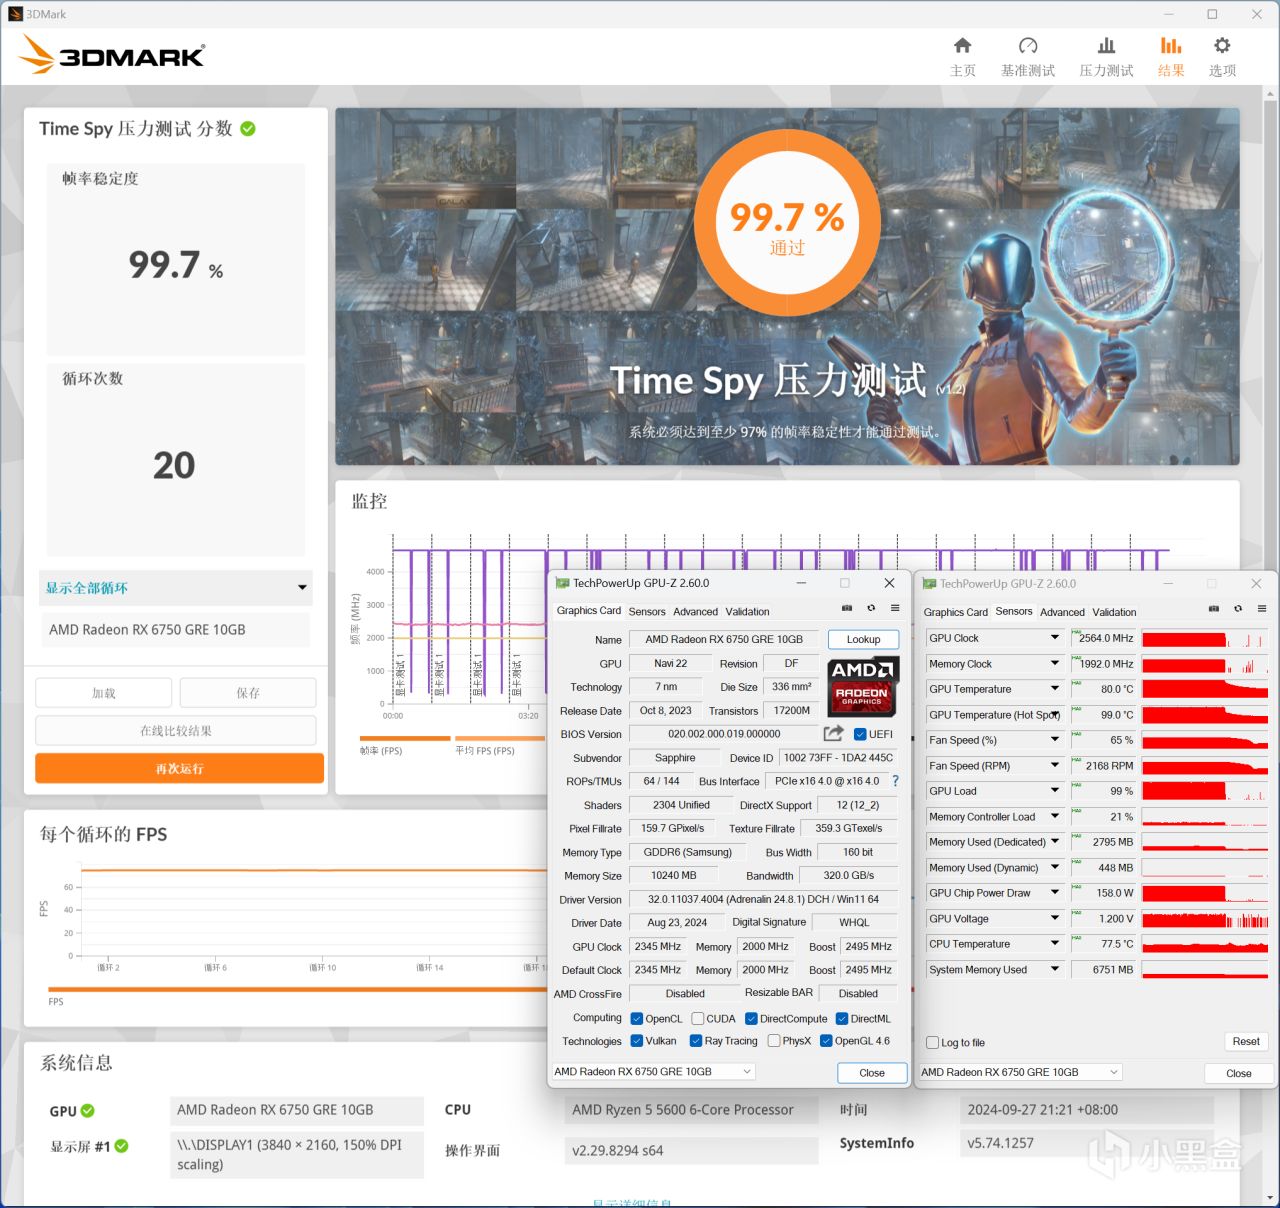Screen dimensions: 1280x1208
Task: Click the green checkmark next to 显示屏 #1
Action: pos(121,1146)
